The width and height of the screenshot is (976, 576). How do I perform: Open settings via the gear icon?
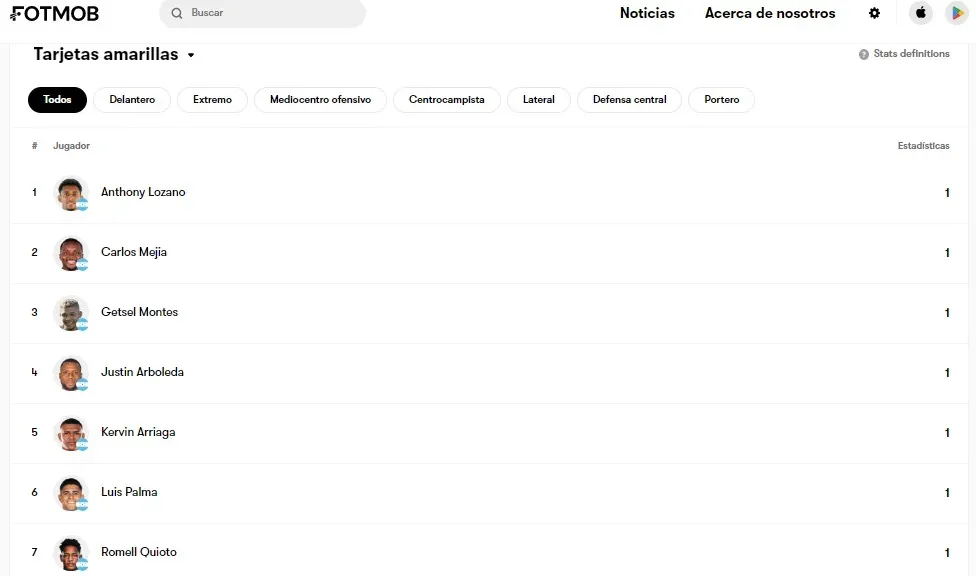point(874,13)
